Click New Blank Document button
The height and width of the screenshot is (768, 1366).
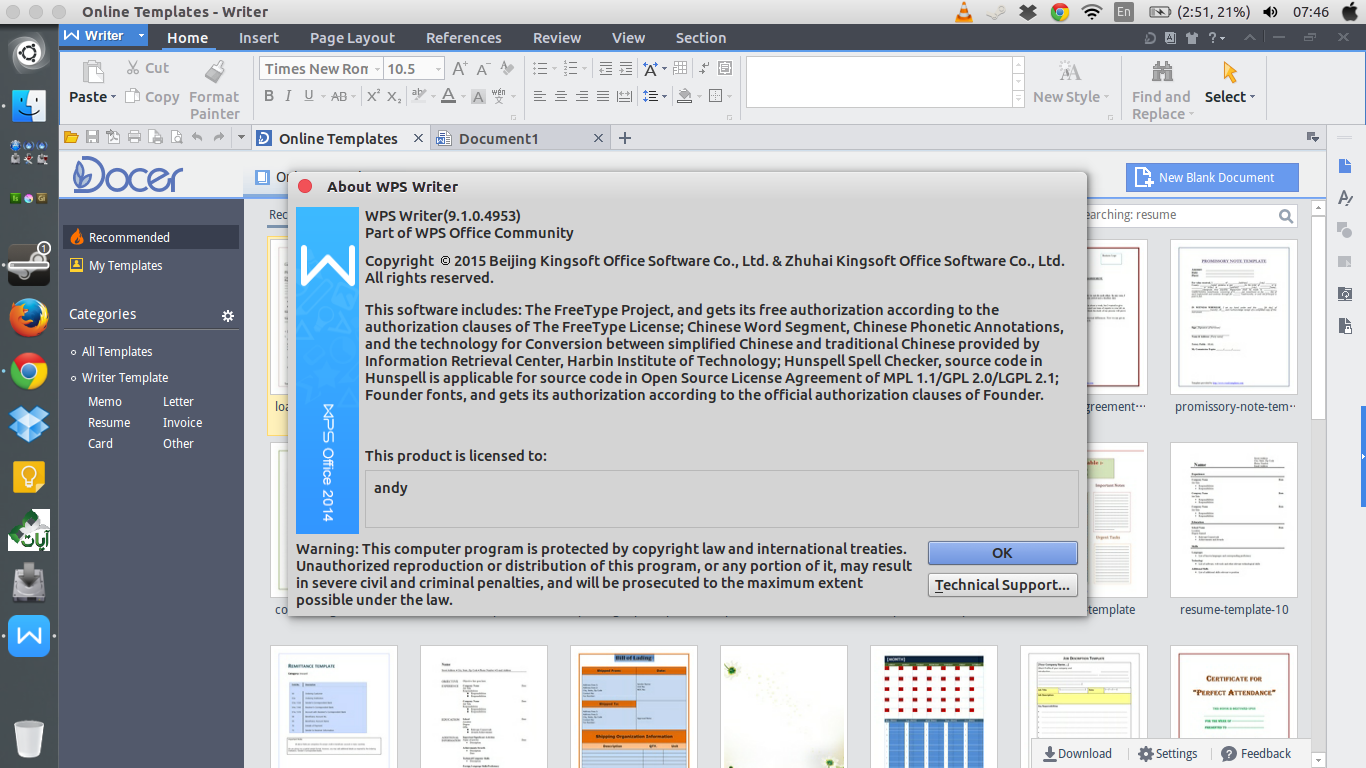pyautogui.click(x=1212, y=177)
